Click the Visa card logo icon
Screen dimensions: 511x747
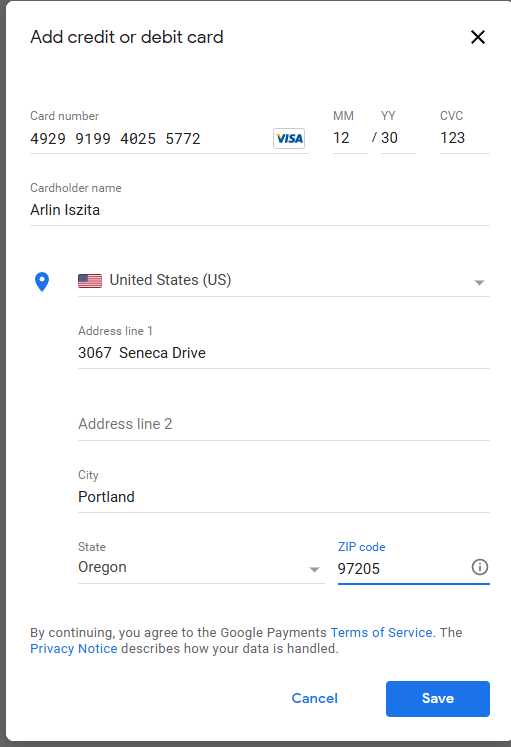click(289, 139)
